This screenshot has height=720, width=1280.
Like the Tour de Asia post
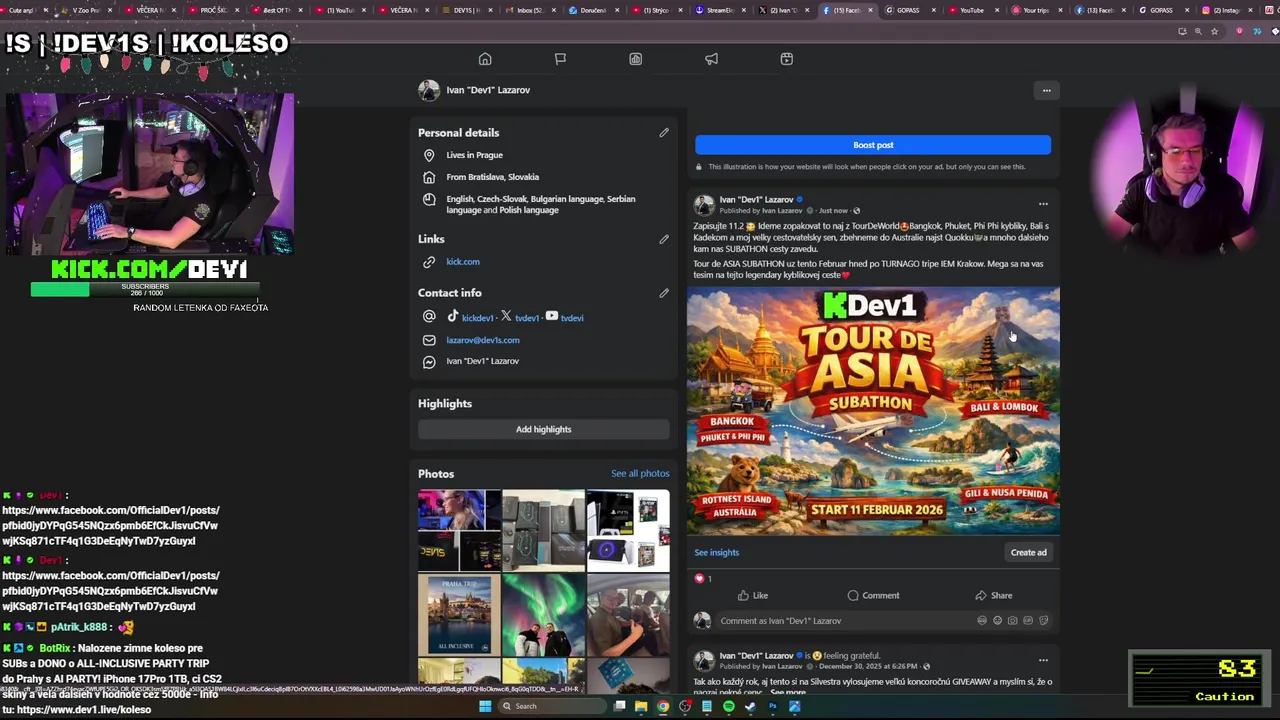point(752,595)
